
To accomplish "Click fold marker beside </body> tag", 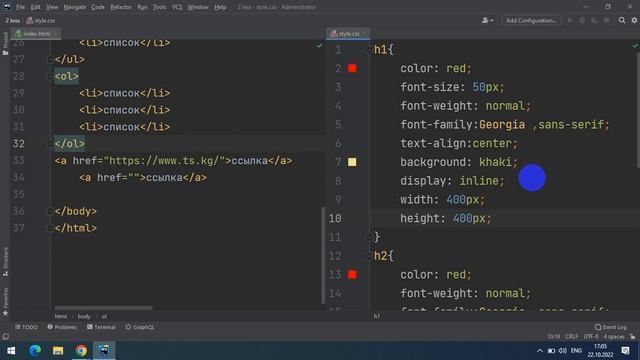I will tap(50, 211).
